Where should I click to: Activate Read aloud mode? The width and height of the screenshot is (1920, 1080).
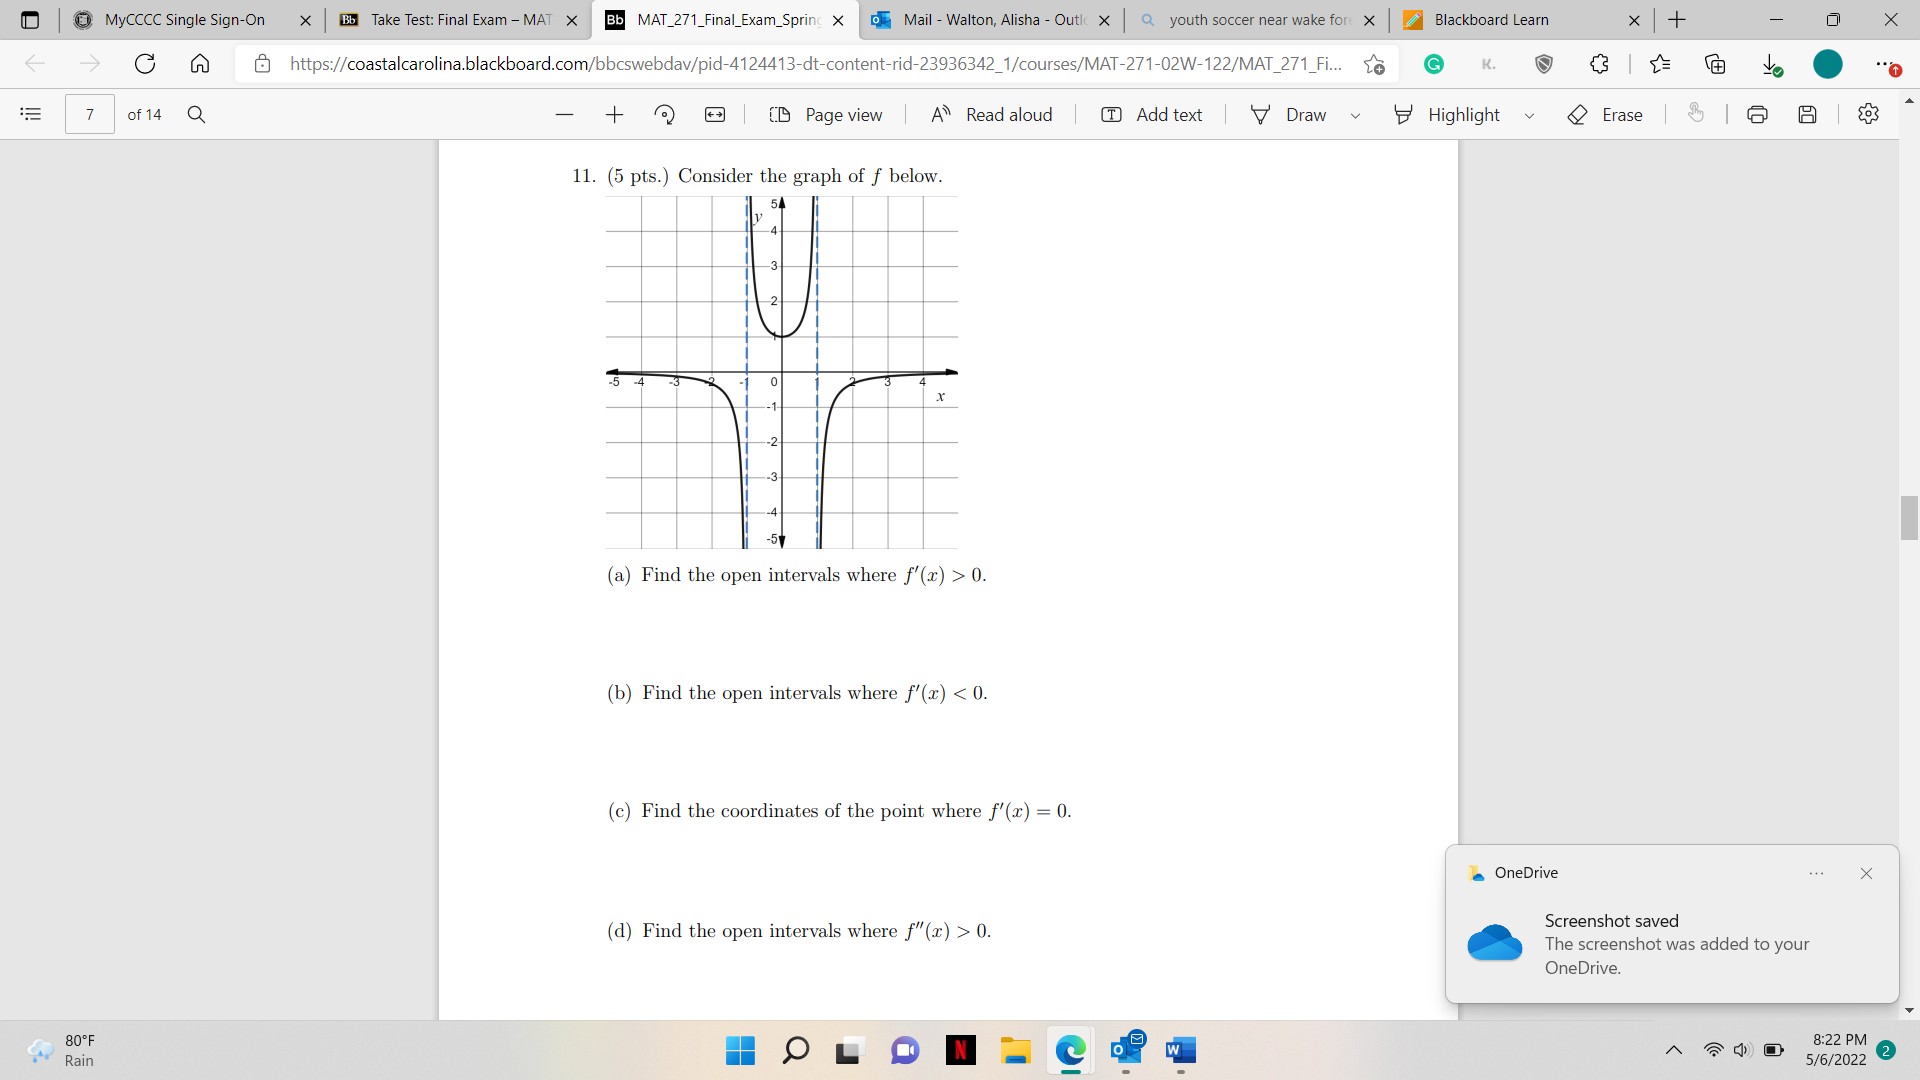[x=991, y=114]
